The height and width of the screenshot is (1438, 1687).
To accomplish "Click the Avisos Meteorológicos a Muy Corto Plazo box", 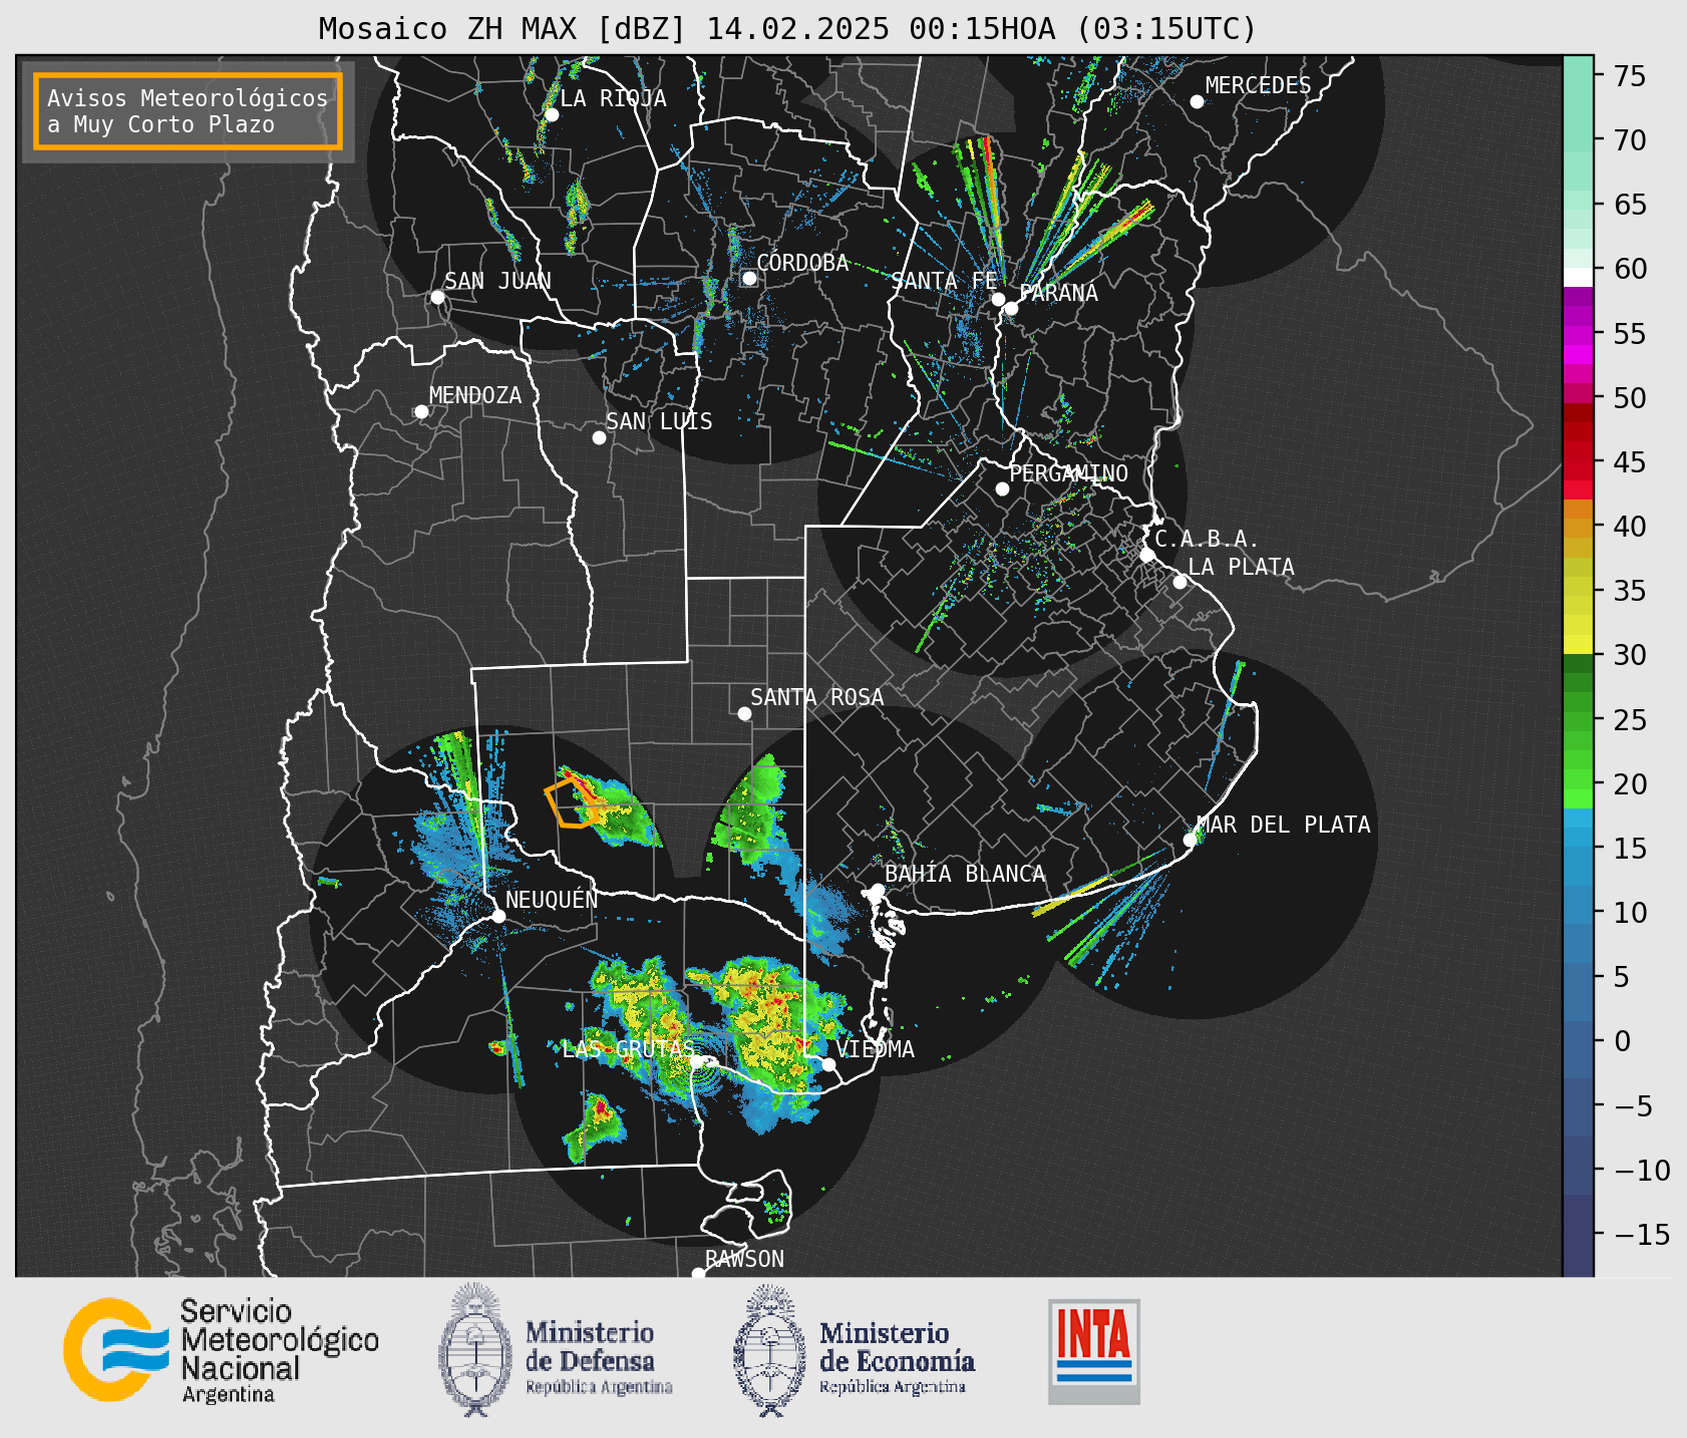I will tap(188, 111).
